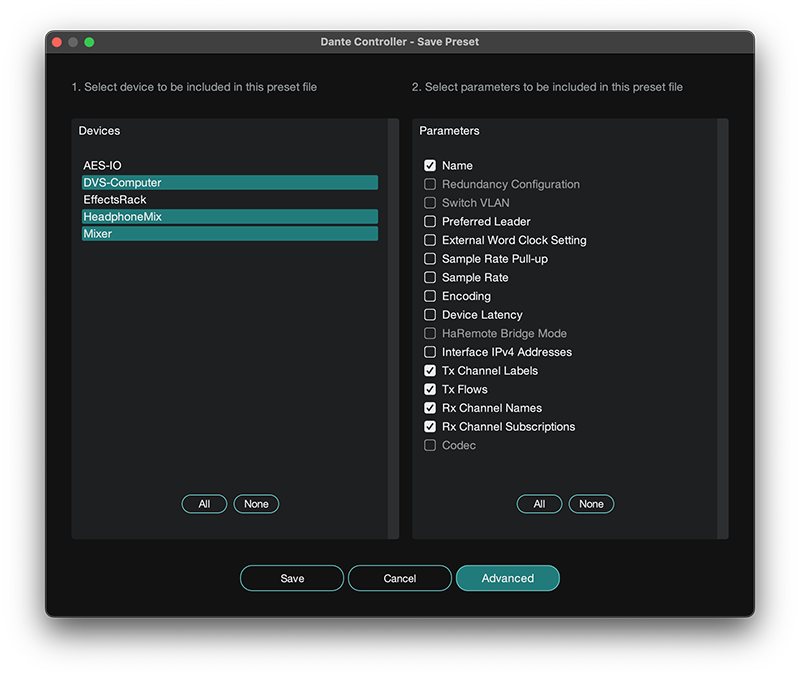Click the Devices list scrollbar
This screenshot has width=800, height=677.
393,329
